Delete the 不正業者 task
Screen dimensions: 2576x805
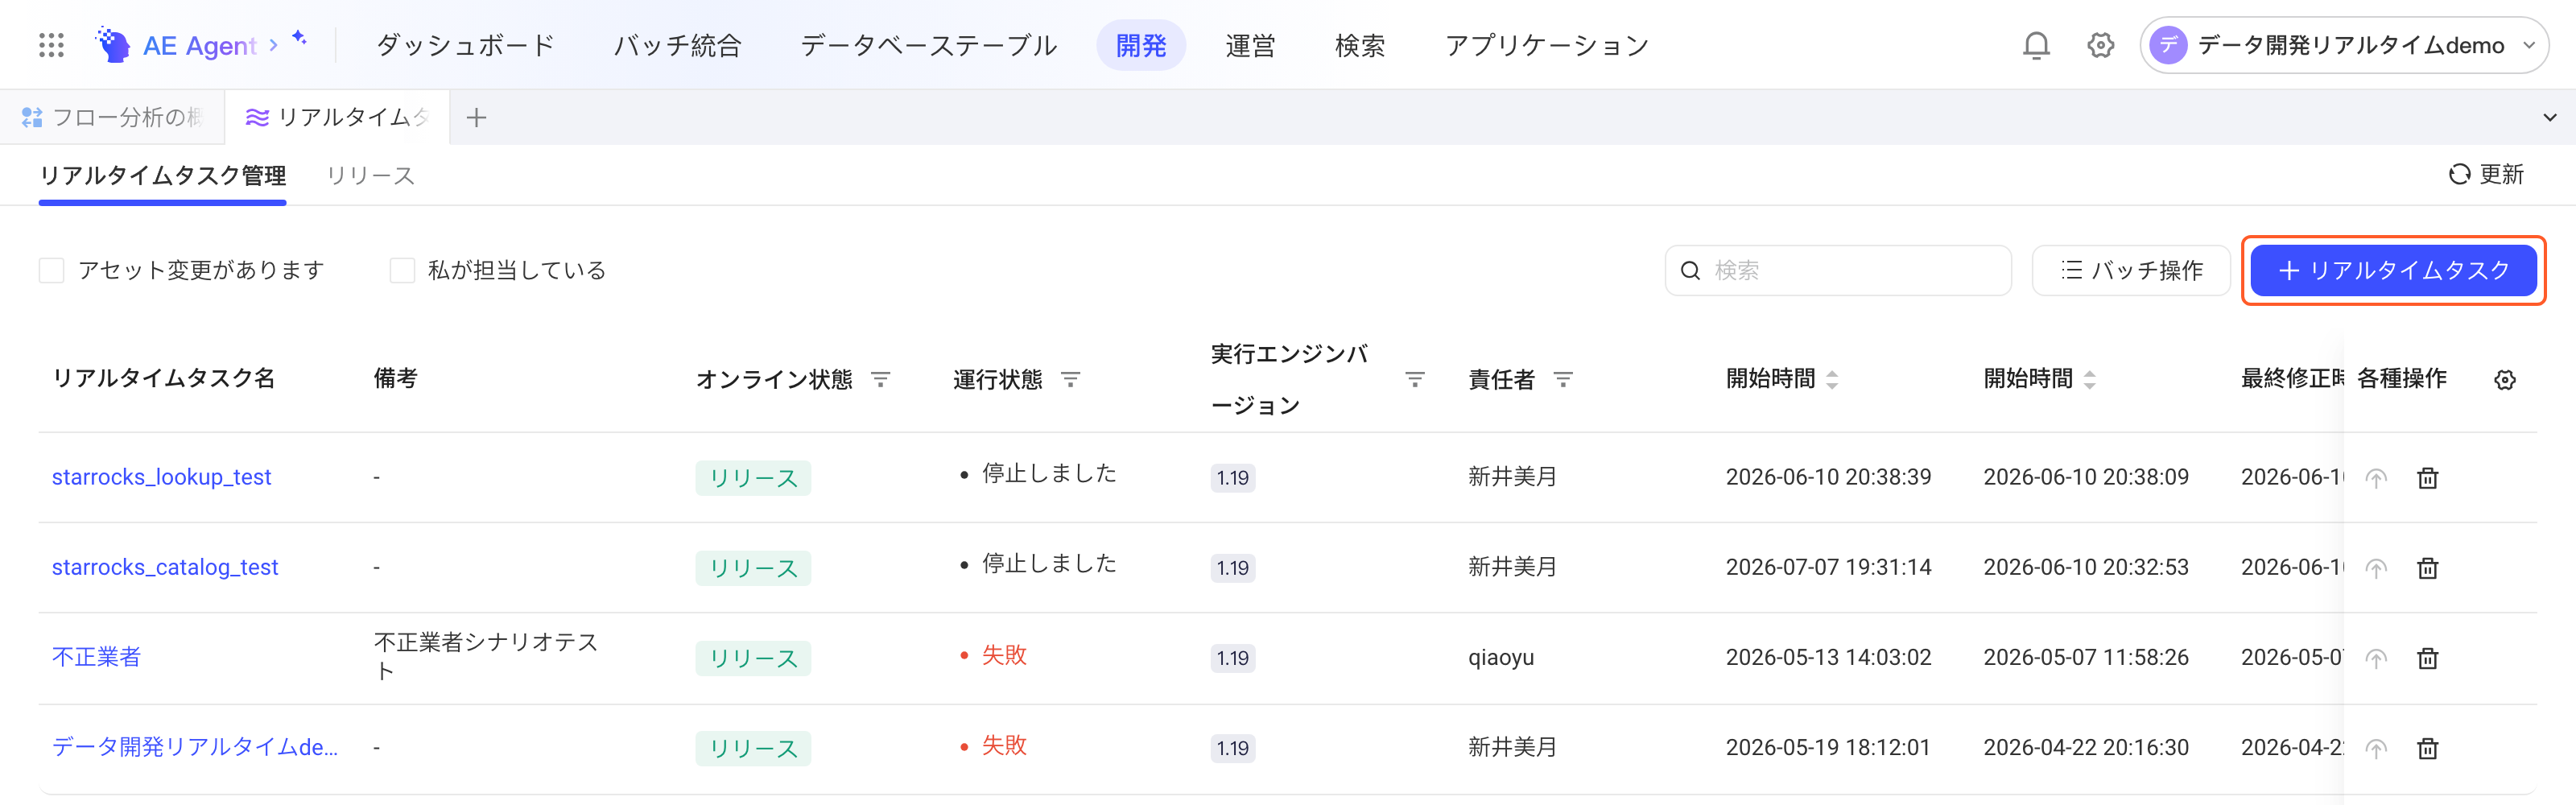(x=2427, y=658)
